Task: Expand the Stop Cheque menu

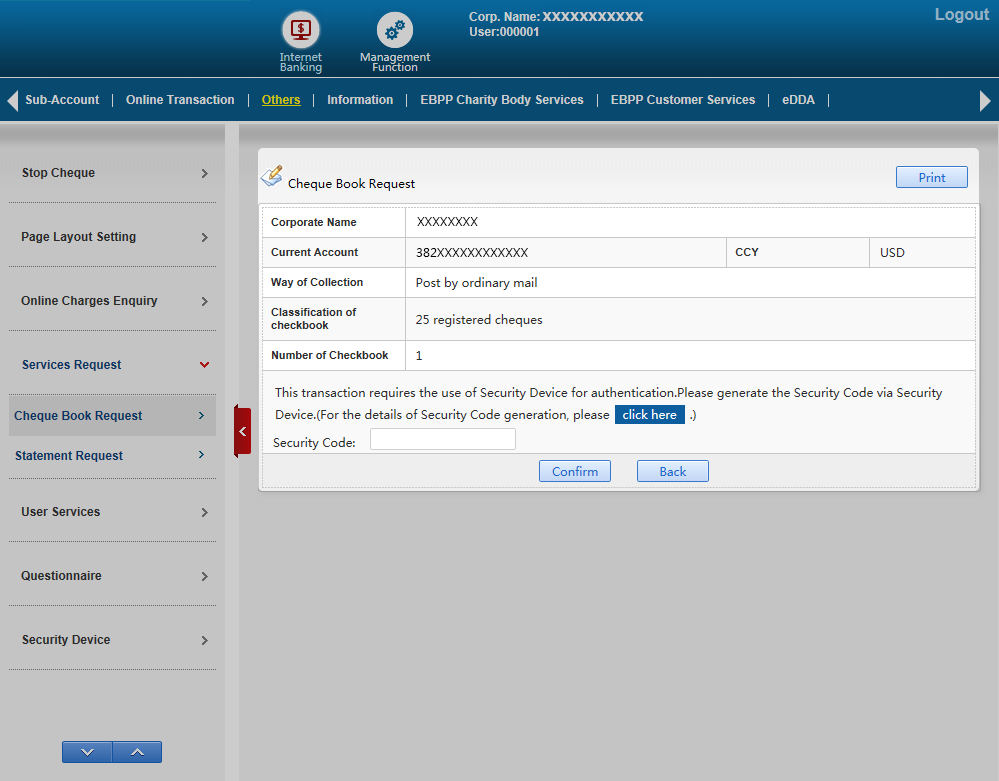Action: [112, 173]
